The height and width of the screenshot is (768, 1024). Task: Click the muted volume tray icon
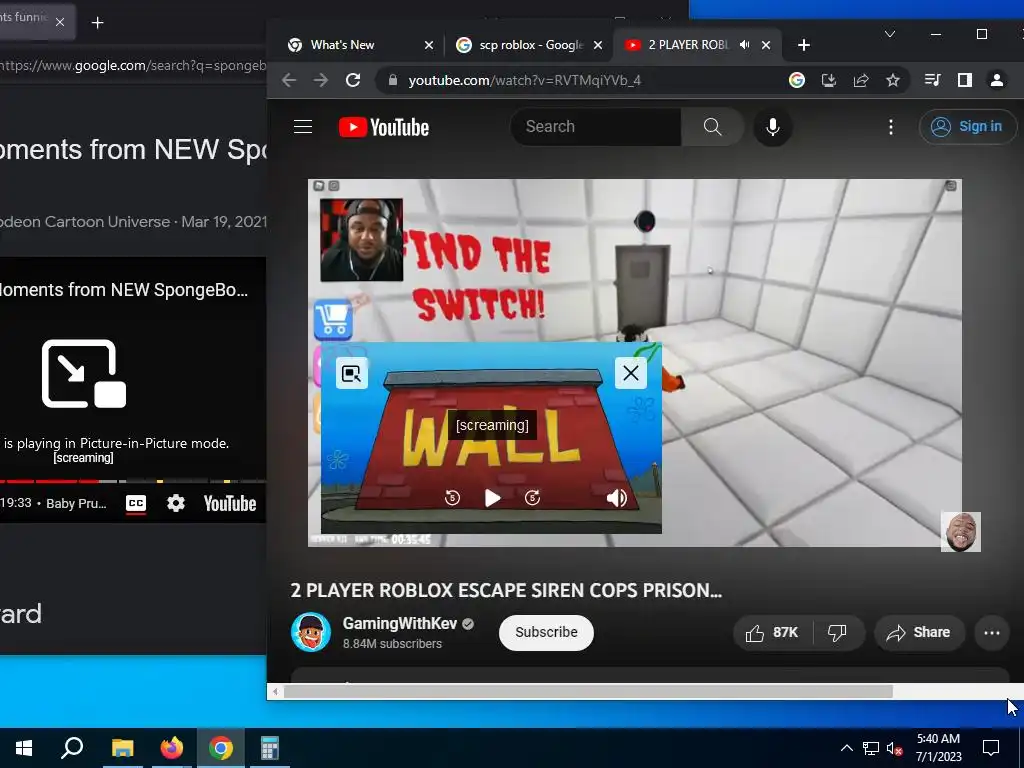point(894,749)
